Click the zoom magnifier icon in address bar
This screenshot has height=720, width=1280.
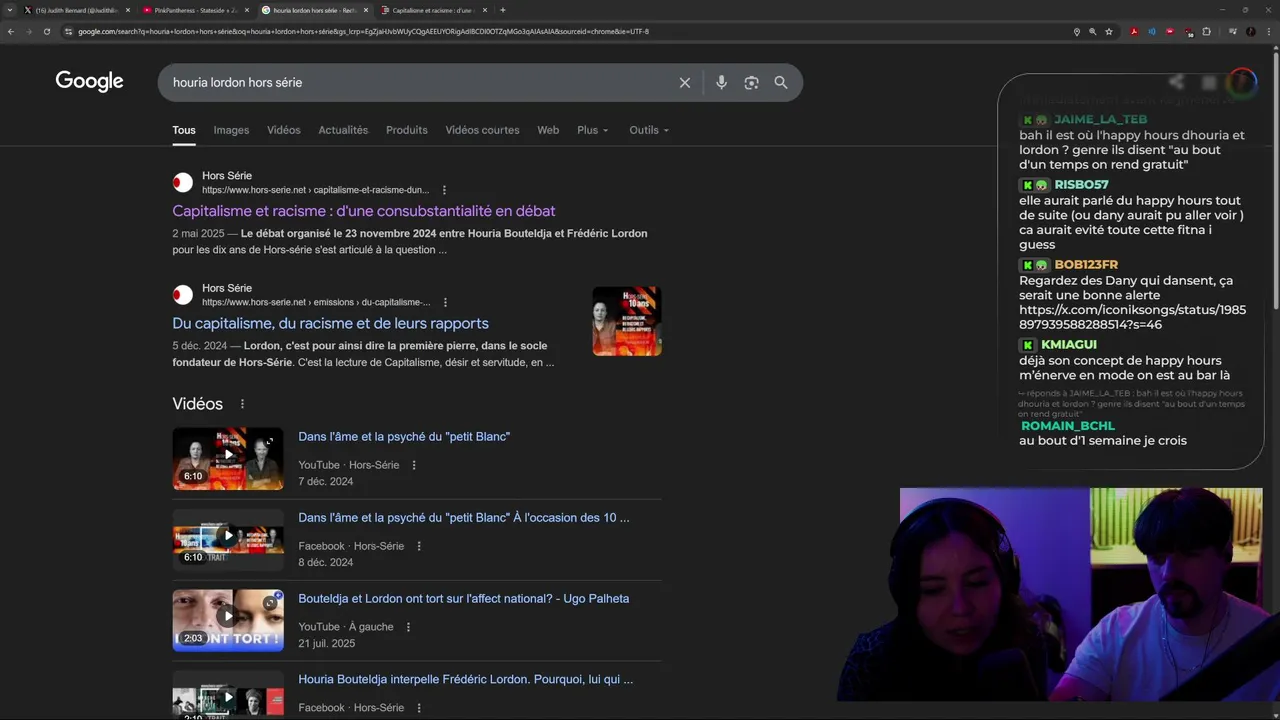(x=1093, y=31)
